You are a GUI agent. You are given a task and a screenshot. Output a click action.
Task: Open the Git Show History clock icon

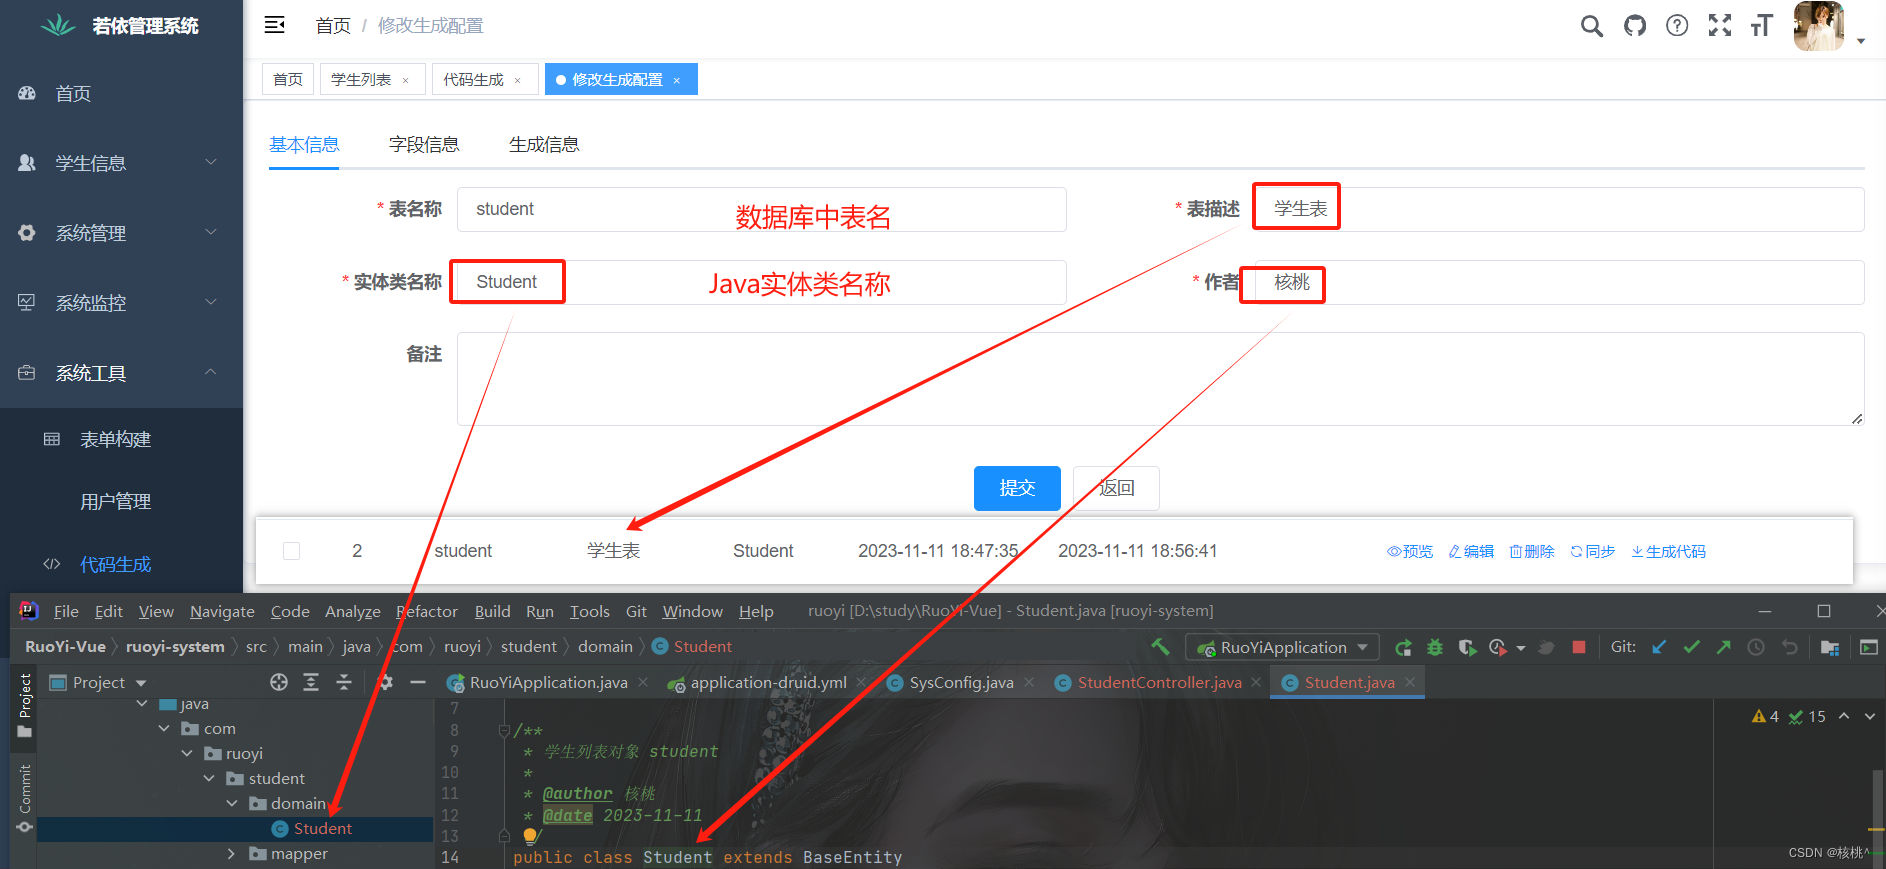click(1756, 647)
